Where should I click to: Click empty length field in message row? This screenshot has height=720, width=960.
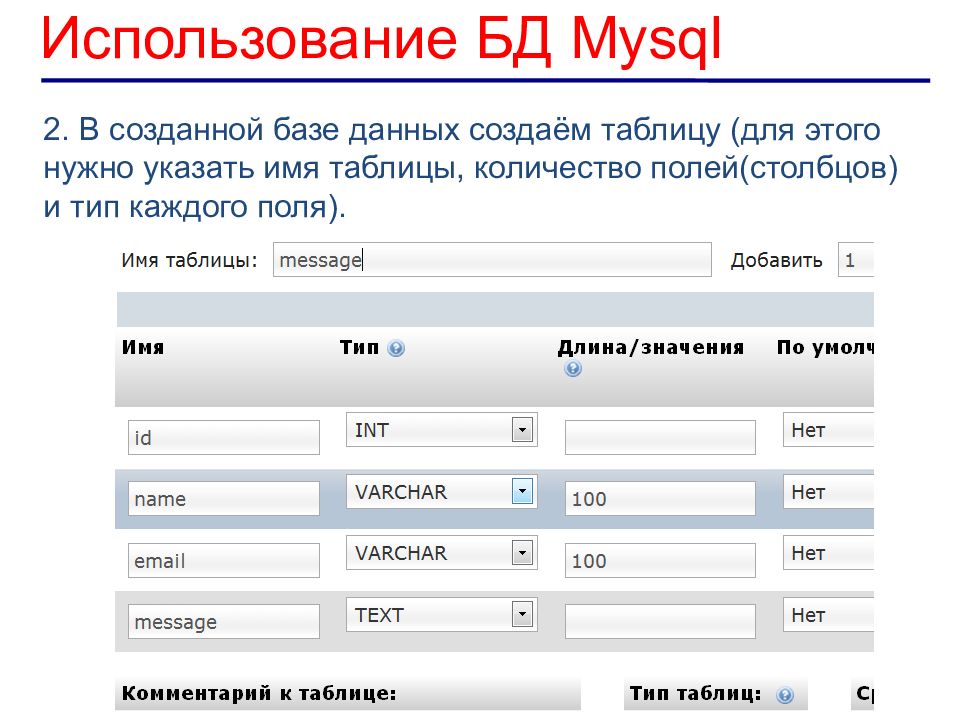click(x=660, y=622)
